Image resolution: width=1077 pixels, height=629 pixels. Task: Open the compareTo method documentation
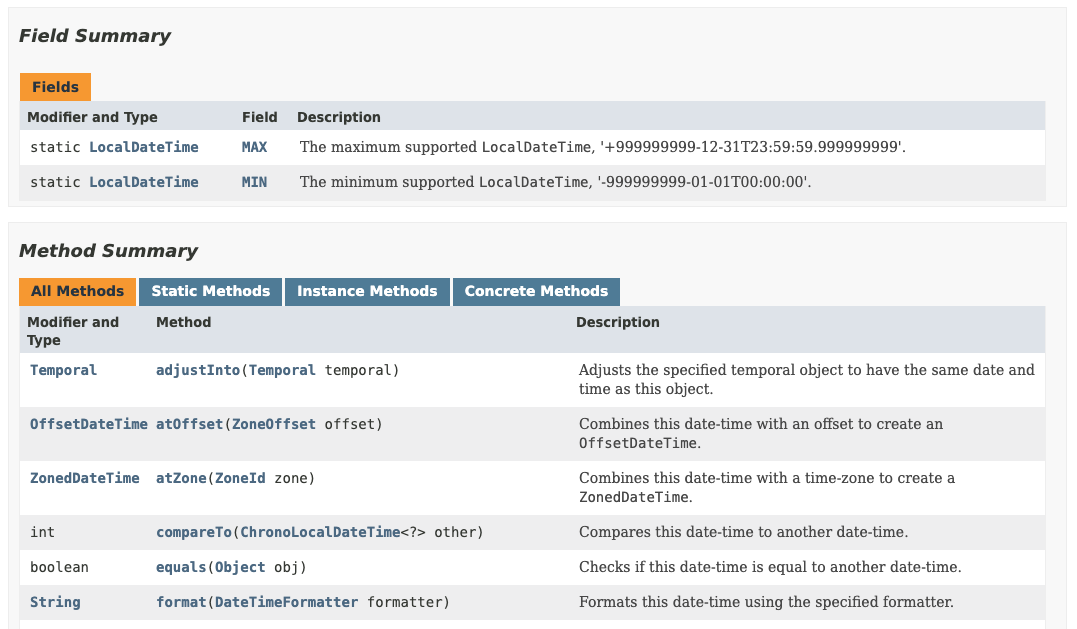pyautogui.click(x=193, y=531)
